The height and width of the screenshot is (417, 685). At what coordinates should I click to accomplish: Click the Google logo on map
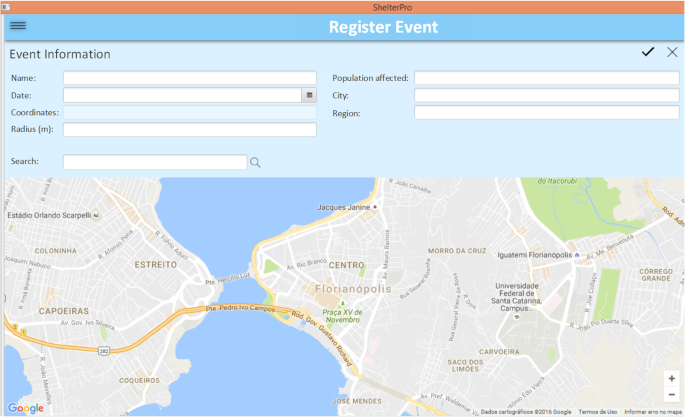(26, 408)
